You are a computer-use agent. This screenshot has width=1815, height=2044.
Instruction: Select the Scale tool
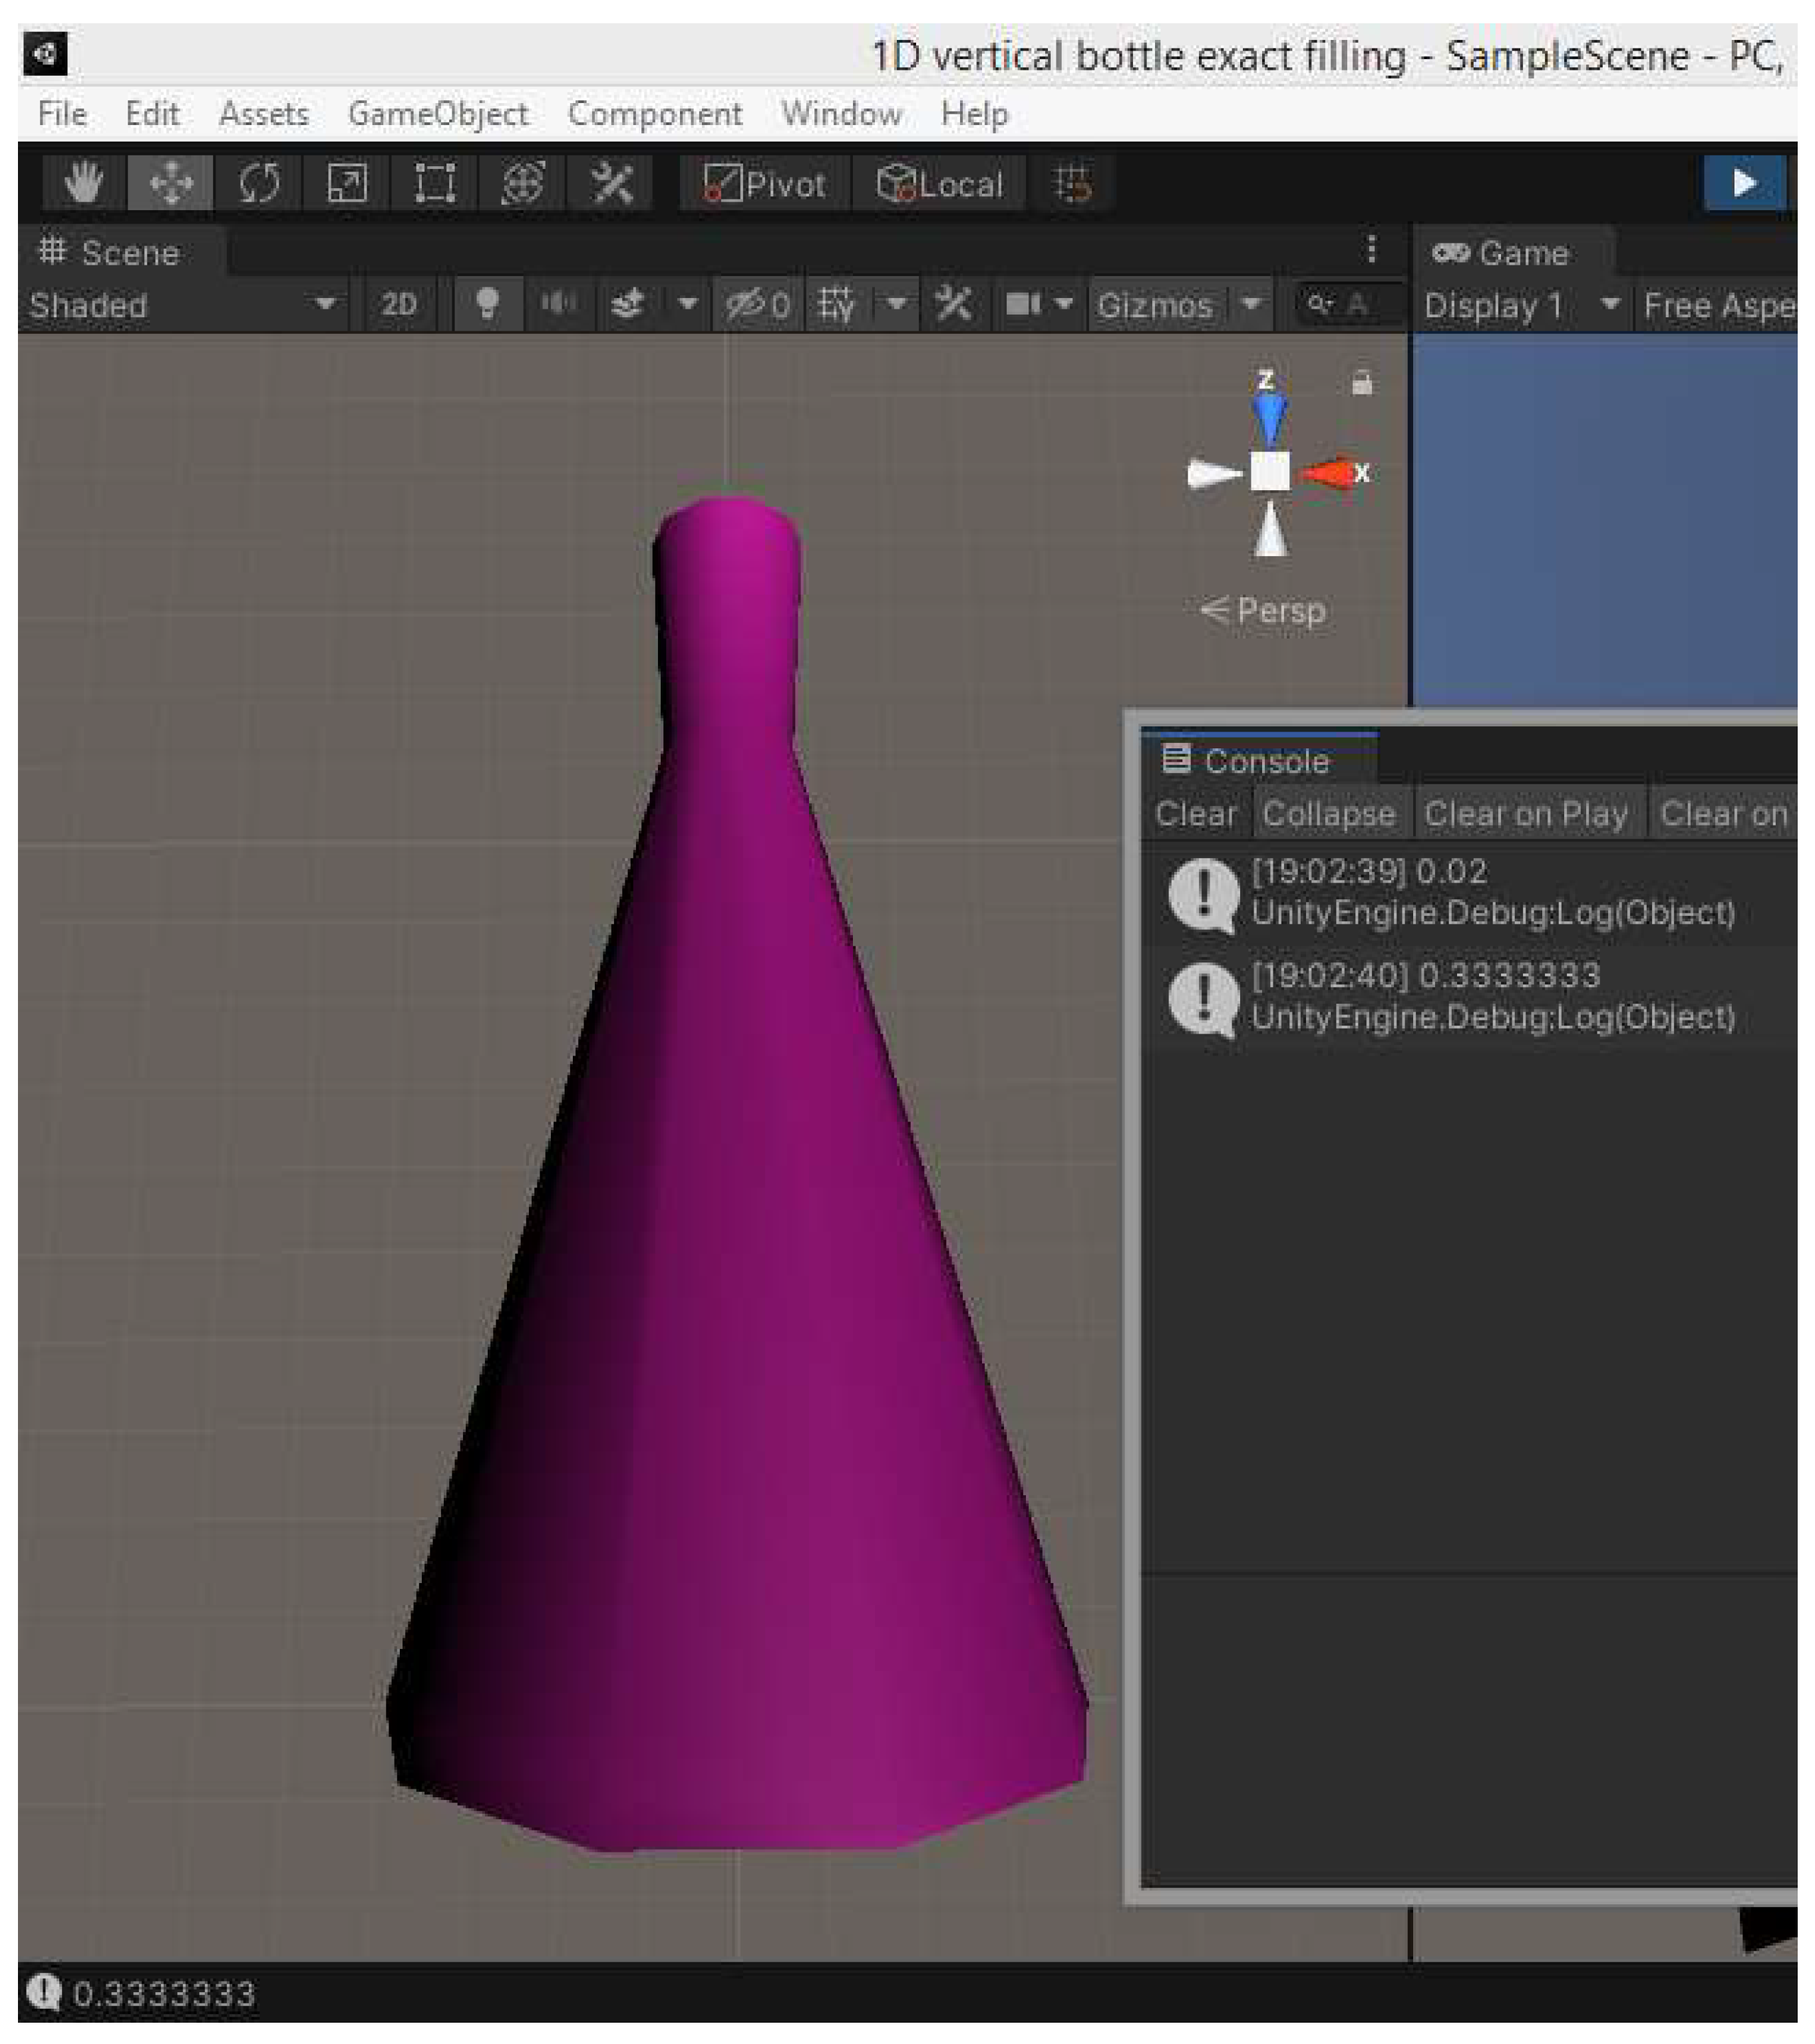click(347, 183)
